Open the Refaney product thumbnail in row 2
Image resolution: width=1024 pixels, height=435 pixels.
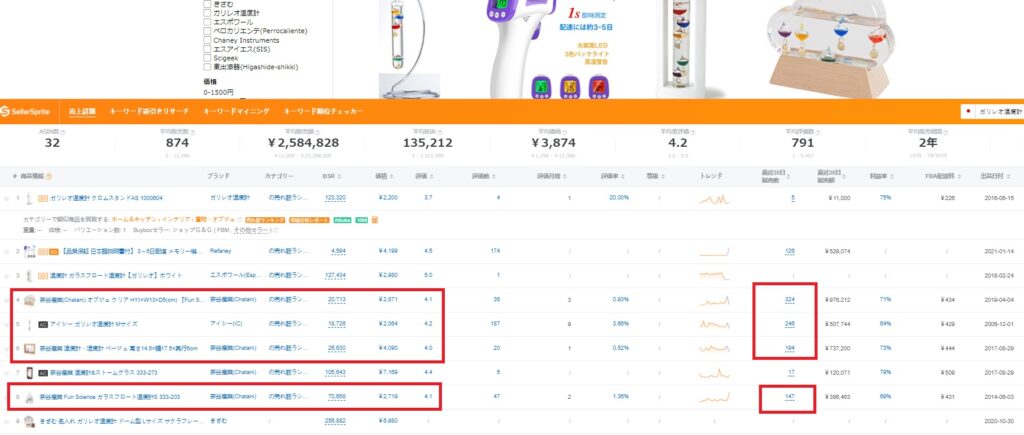point(29,251)
